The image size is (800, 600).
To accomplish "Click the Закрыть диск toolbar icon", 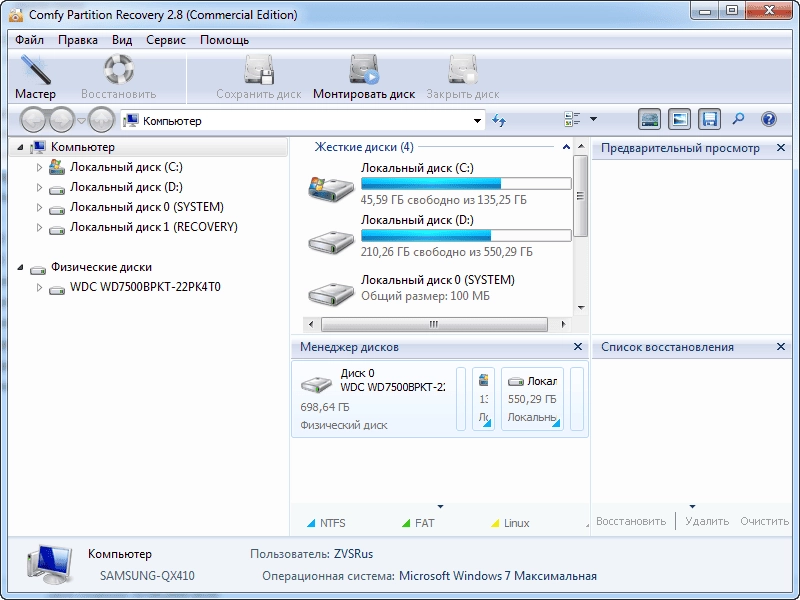I will tap(462, 70).
